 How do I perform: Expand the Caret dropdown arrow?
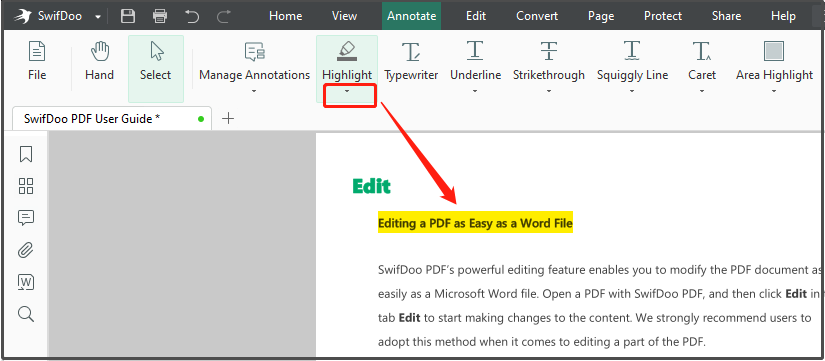click(x=702, y=92)
